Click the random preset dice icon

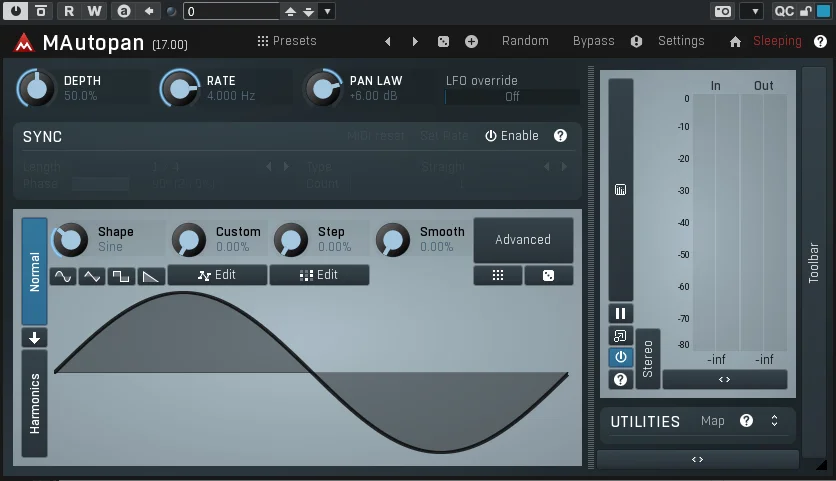443,42
